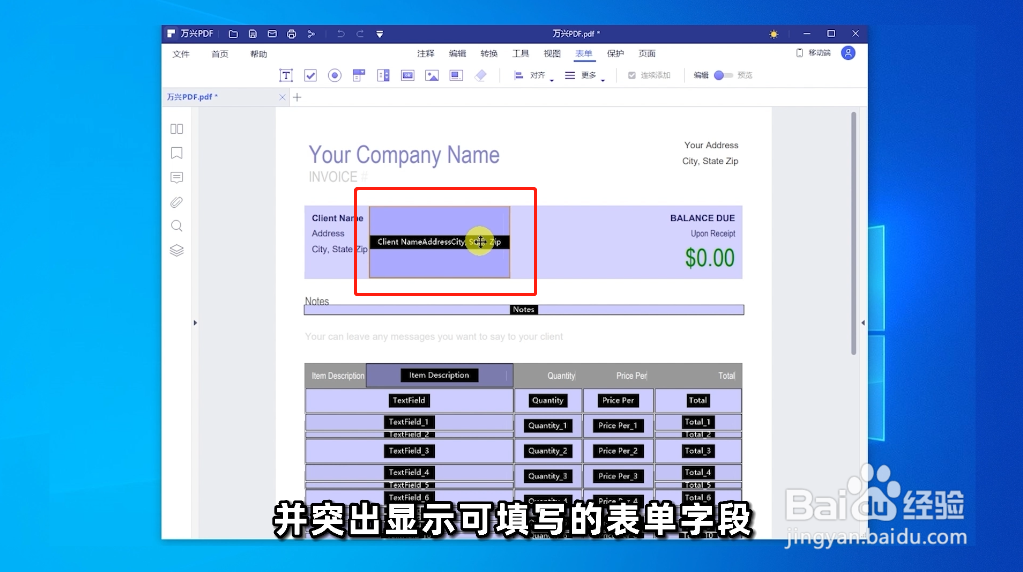Select the TextField form field
1023x572 pixels.
[409, 400]
